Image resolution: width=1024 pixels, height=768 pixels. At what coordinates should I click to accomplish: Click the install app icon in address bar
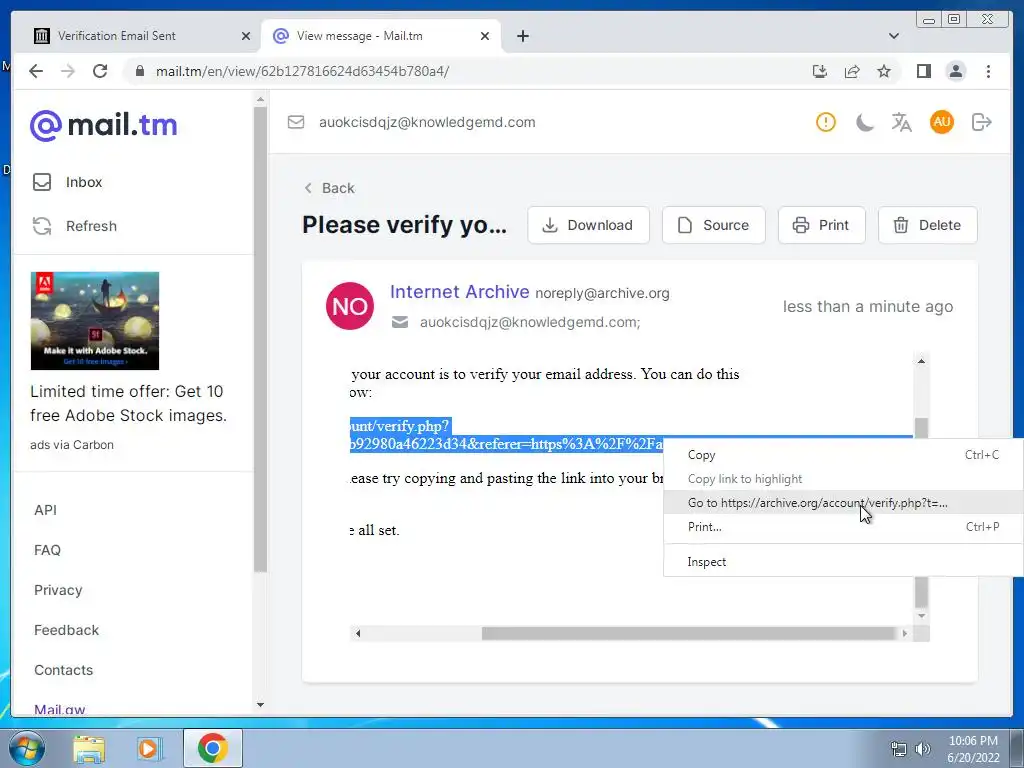click(x=820, y=71)
